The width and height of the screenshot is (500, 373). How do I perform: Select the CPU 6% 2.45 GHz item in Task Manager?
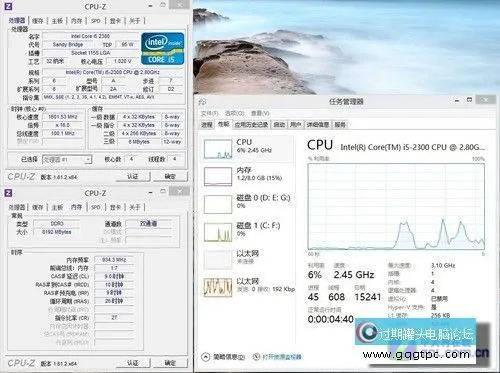click(x=247, y=149)
